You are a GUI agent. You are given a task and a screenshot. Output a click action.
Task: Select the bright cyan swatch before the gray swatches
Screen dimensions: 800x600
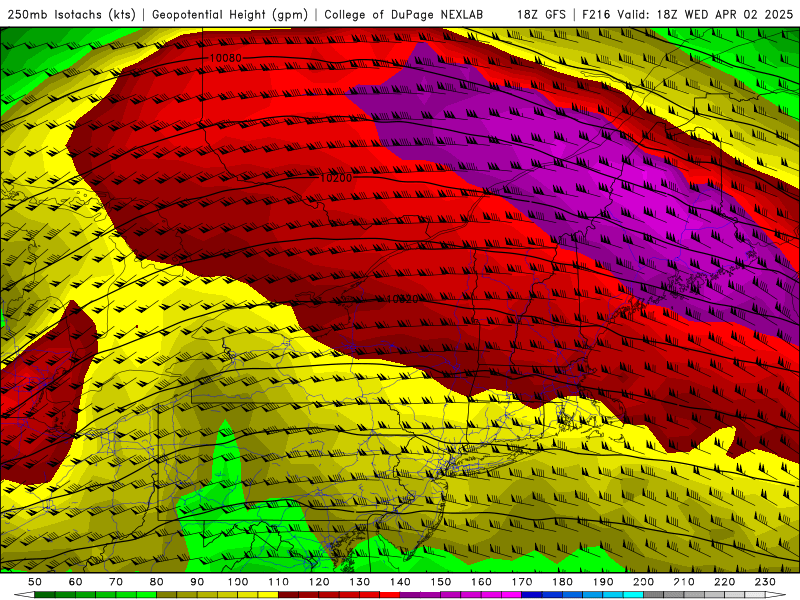[633, 595]
